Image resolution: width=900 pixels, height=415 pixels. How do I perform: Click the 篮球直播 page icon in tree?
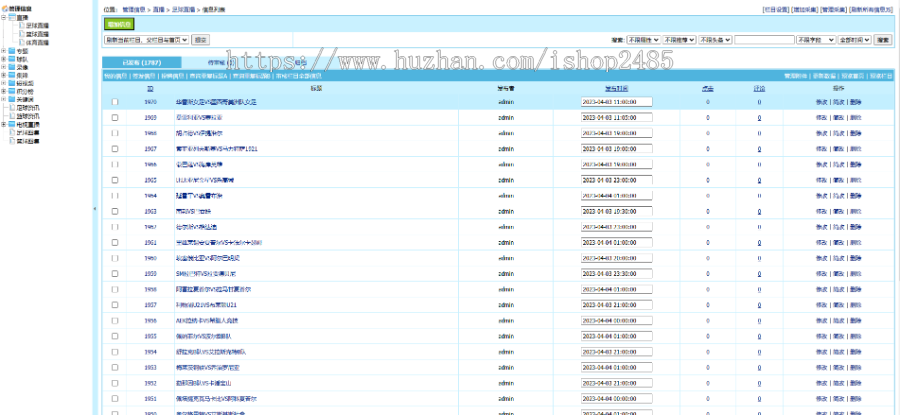coord(22,34)
